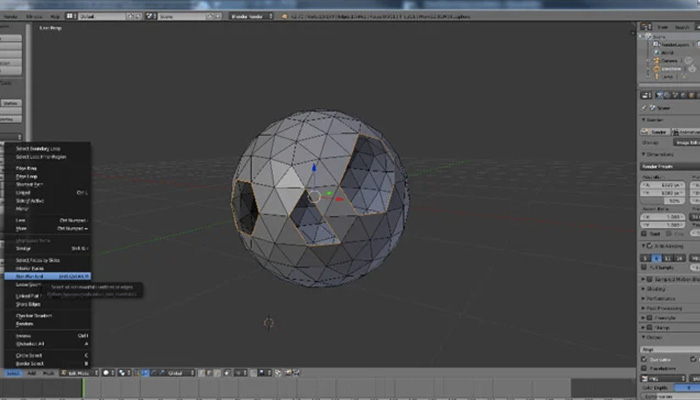Open the 3D view shading mode selector
The width and height of the screenshot is (700, 400).
click(108, 373)
